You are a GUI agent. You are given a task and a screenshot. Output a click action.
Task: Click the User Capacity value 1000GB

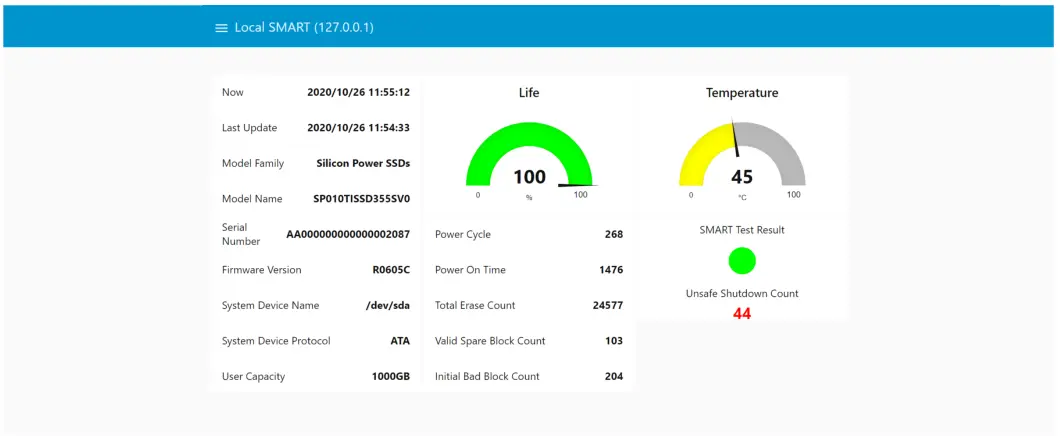point(390,377)
